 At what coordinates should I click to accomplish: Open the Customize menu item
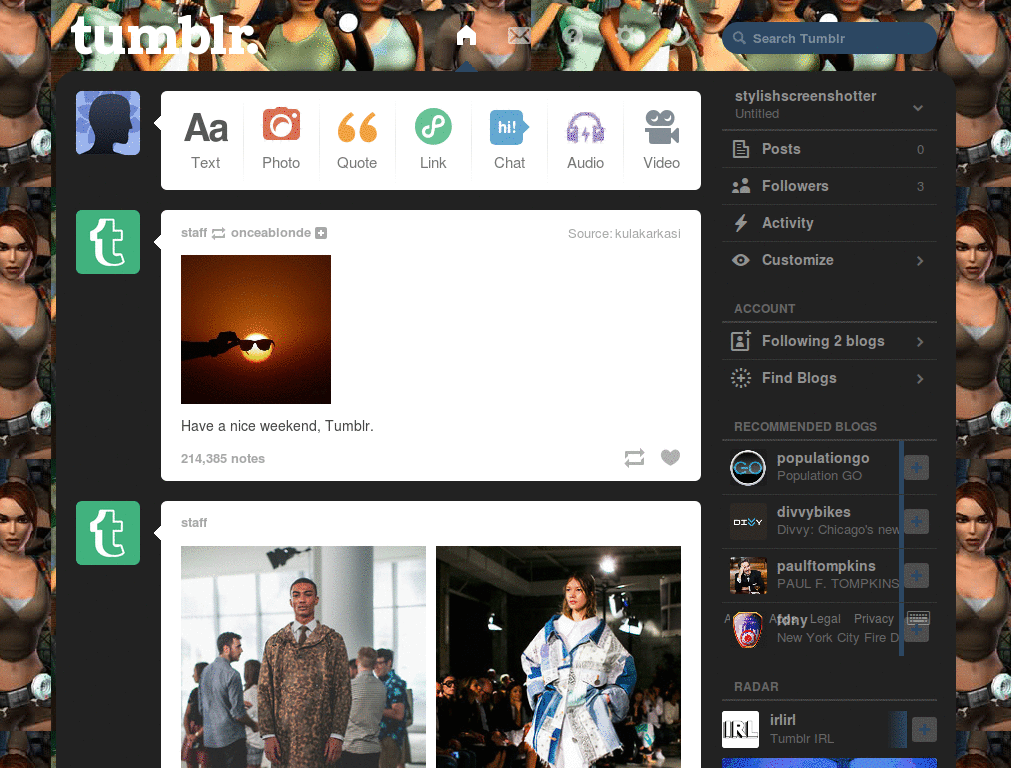829,260
